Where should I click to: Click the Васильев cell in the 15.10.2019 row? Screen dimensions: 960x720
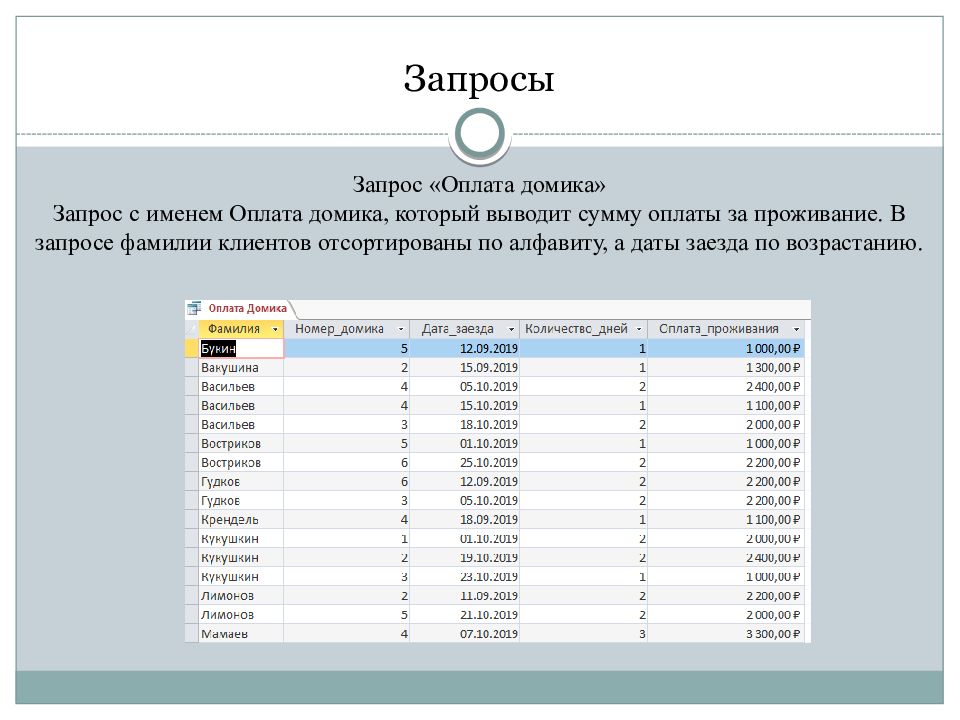[x=241, y=405]
